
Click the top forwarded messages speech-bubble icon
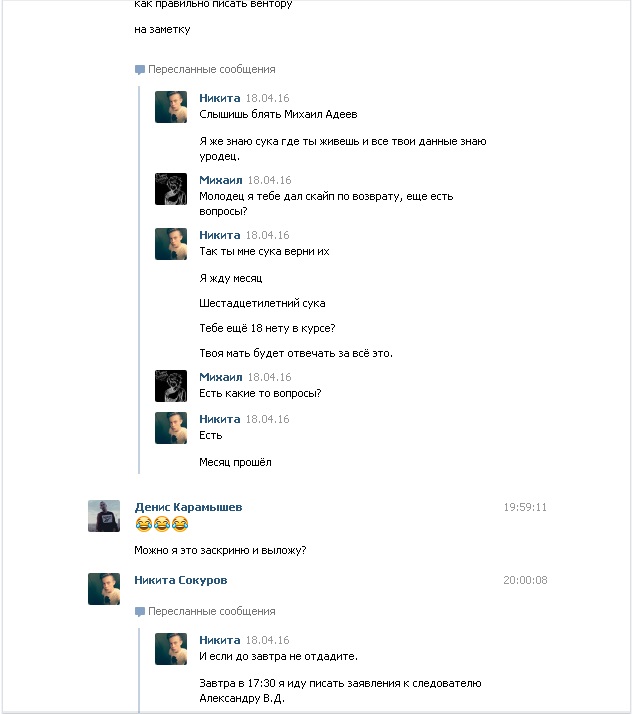coord(140,70)
